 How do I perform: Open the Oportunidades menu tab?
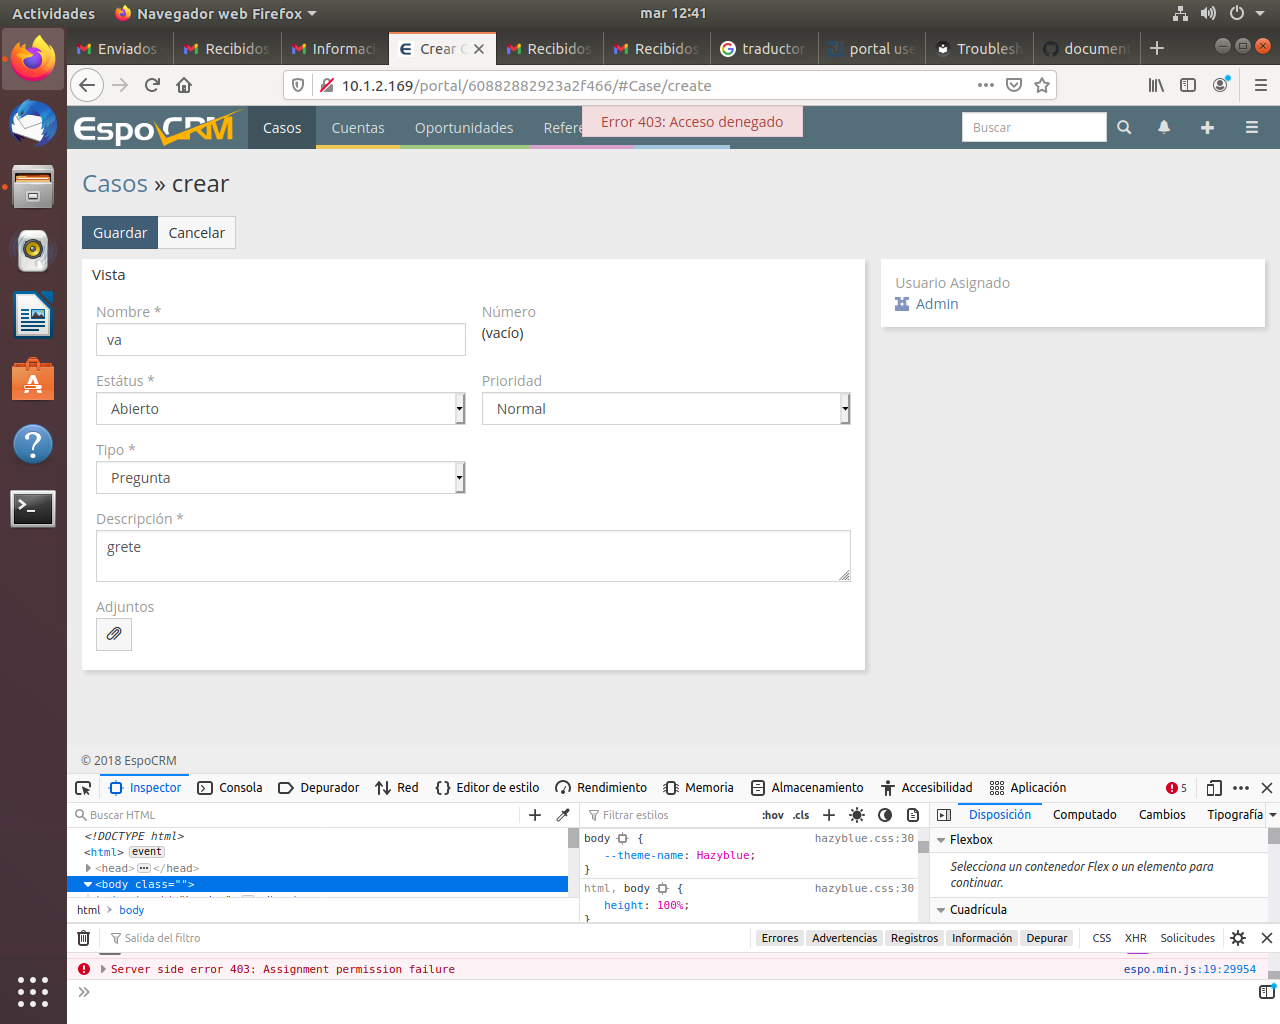pyautogui.click(x=464, y=128)
